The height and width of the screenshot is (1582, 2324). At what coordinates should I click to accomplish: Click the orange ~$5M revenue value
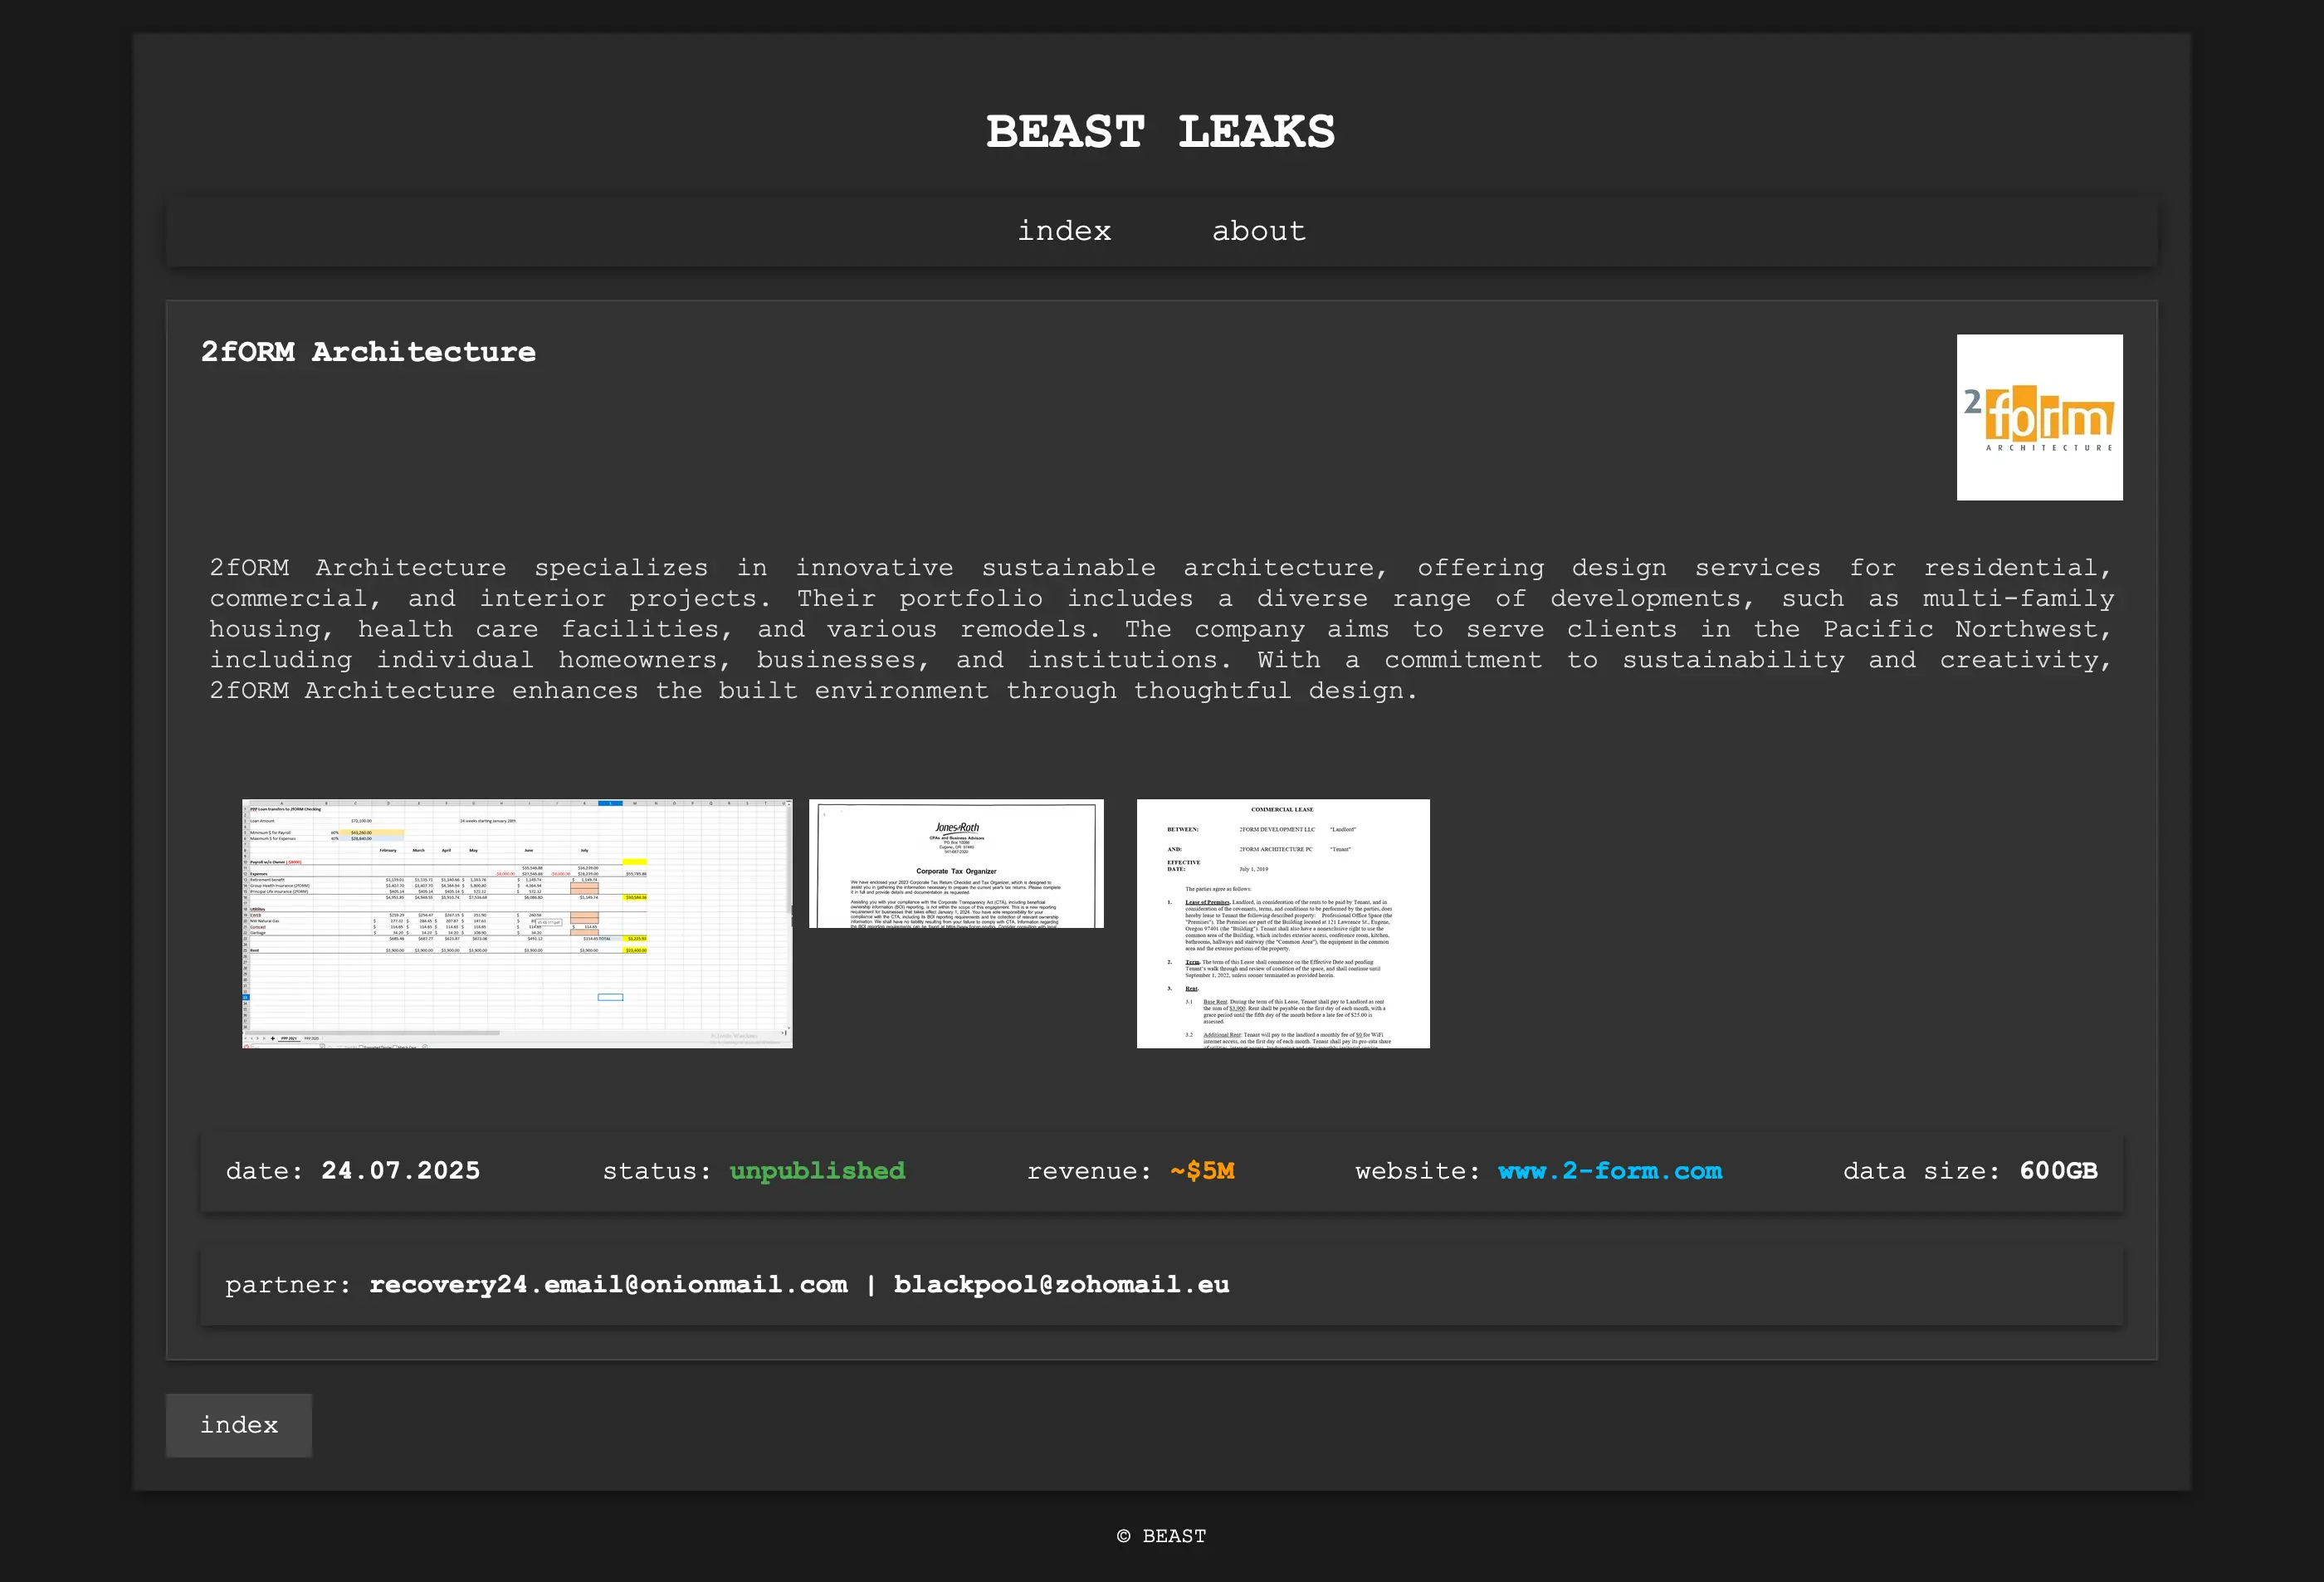pos(1202,1171)
